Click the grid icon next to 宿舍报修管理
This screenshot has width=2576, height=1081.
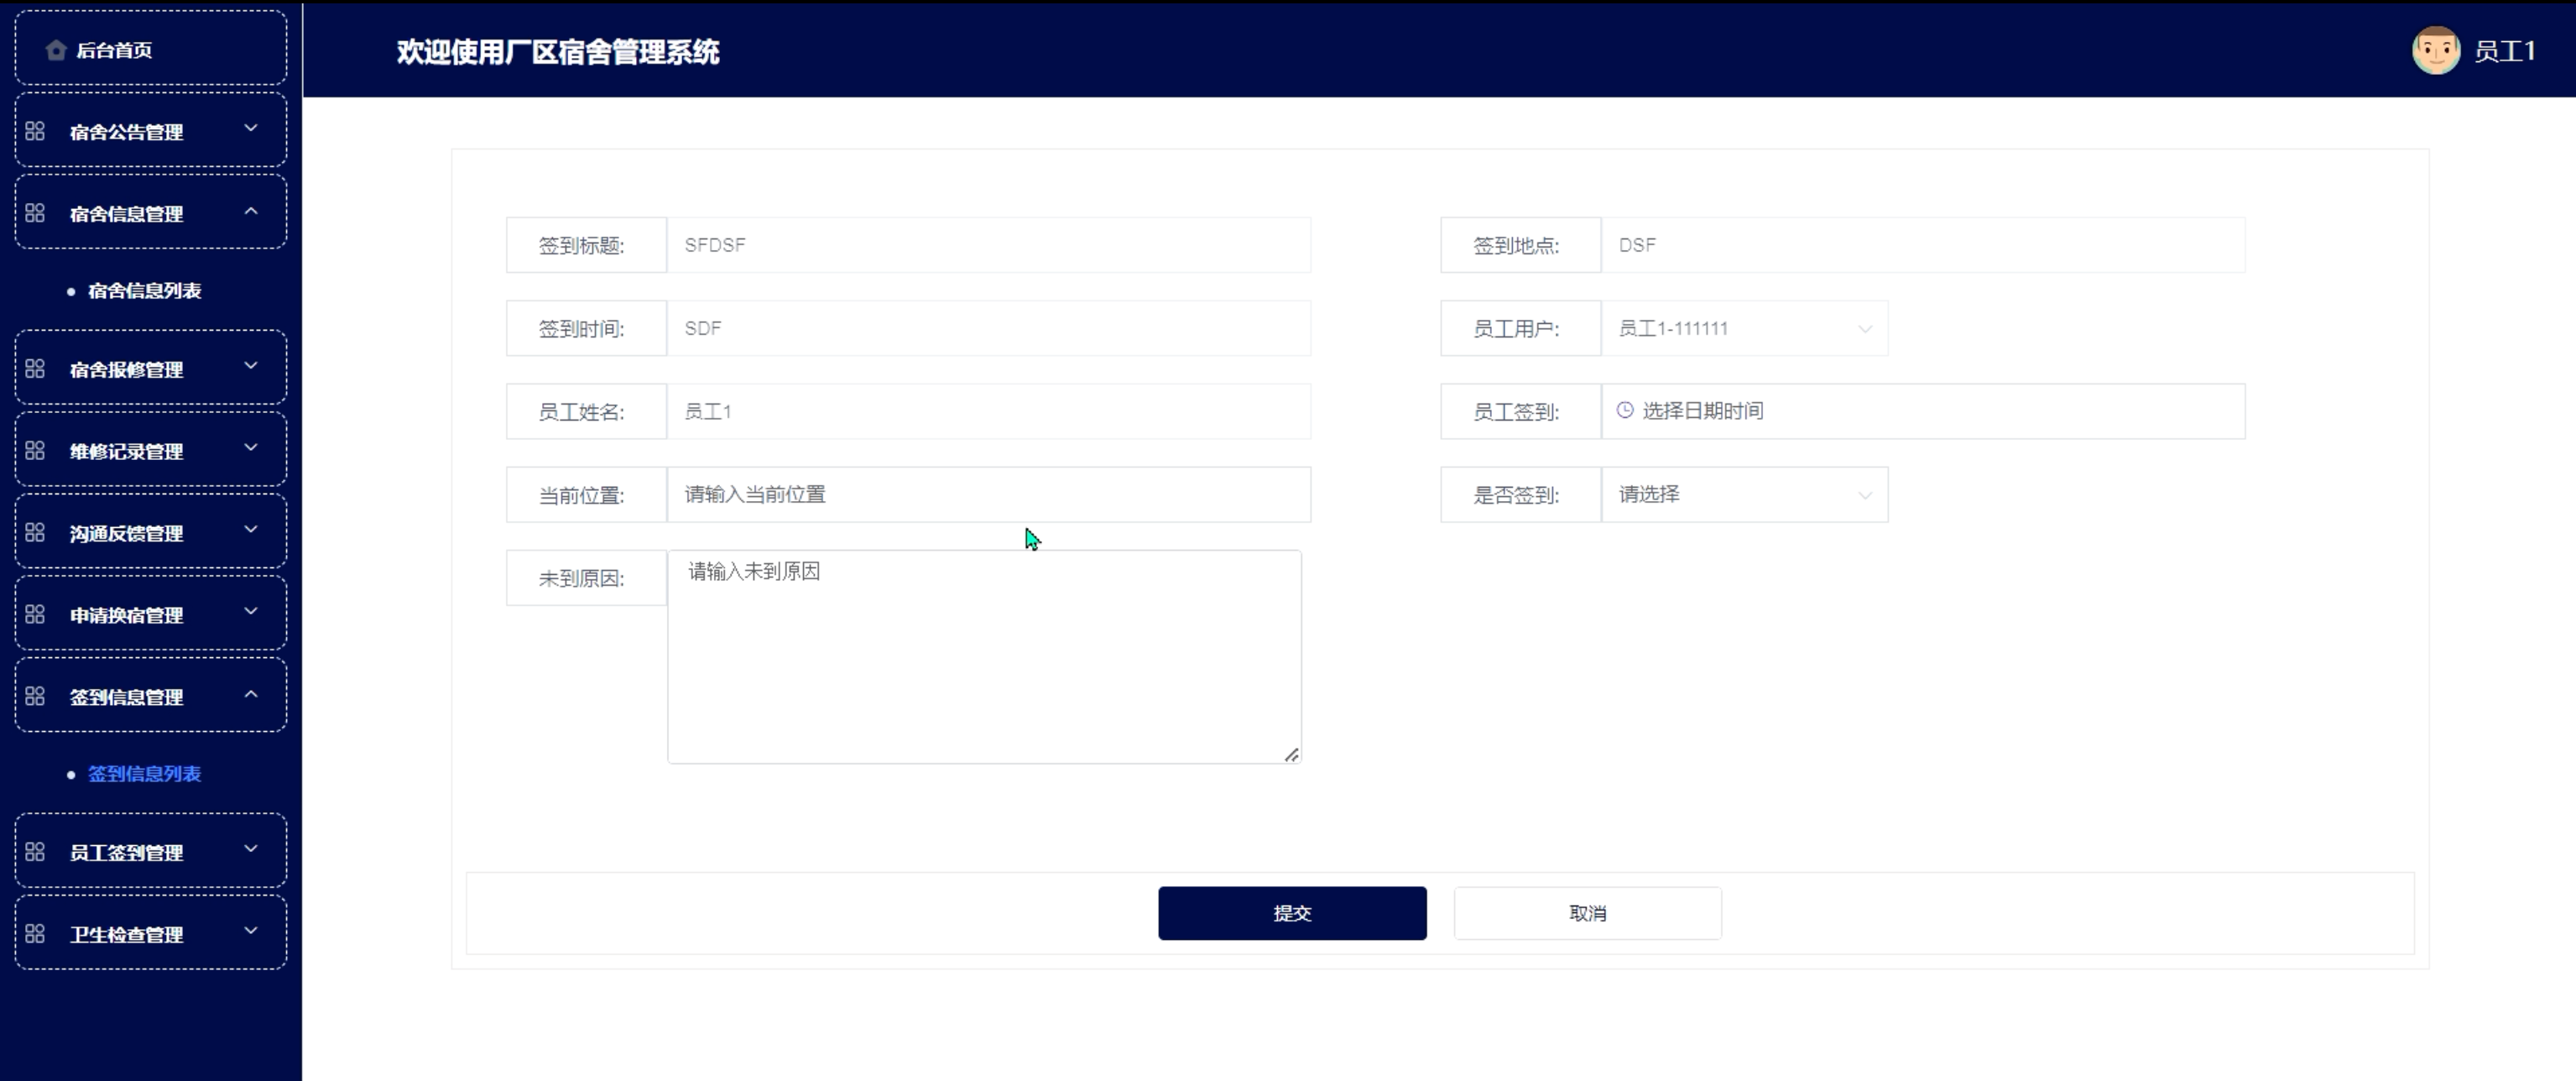click(35, 369)
